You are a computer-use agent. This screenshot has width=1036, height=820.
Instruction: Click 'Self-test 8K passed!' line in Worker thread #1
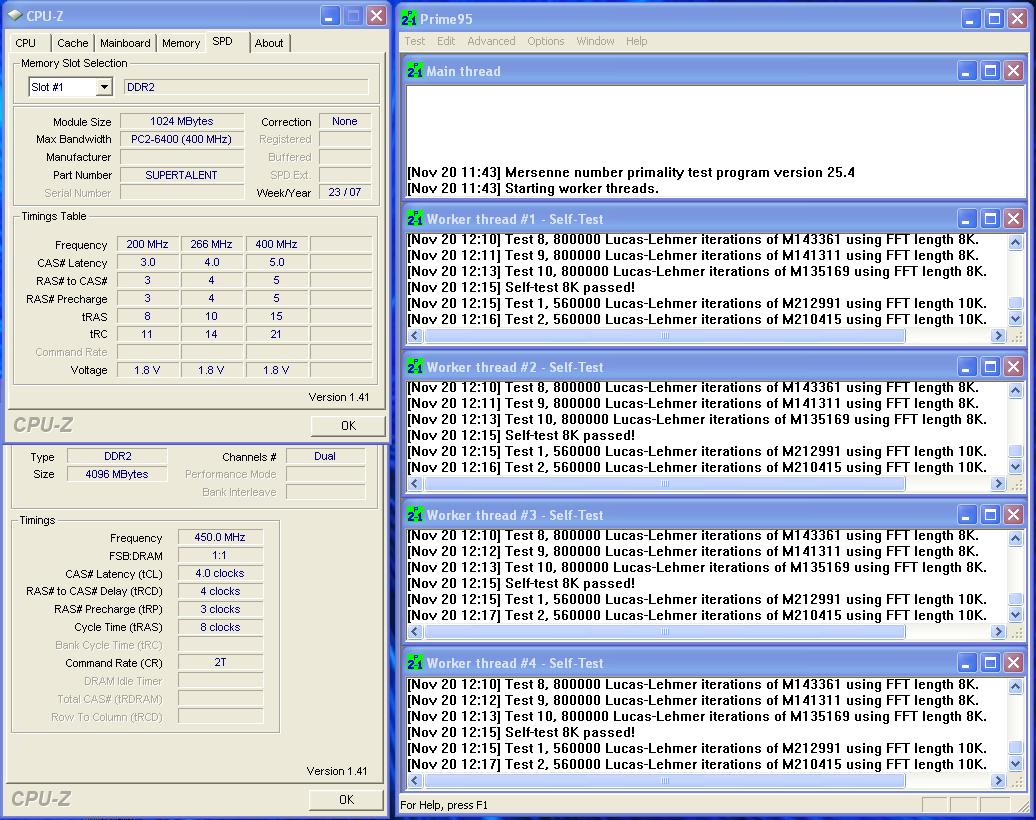click(521, 287)
